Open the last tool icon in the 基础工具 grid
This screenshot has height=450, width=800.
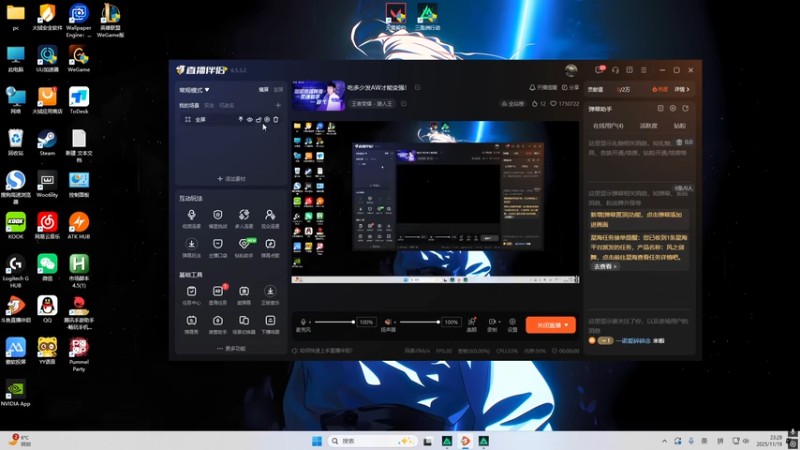point(270,320)
